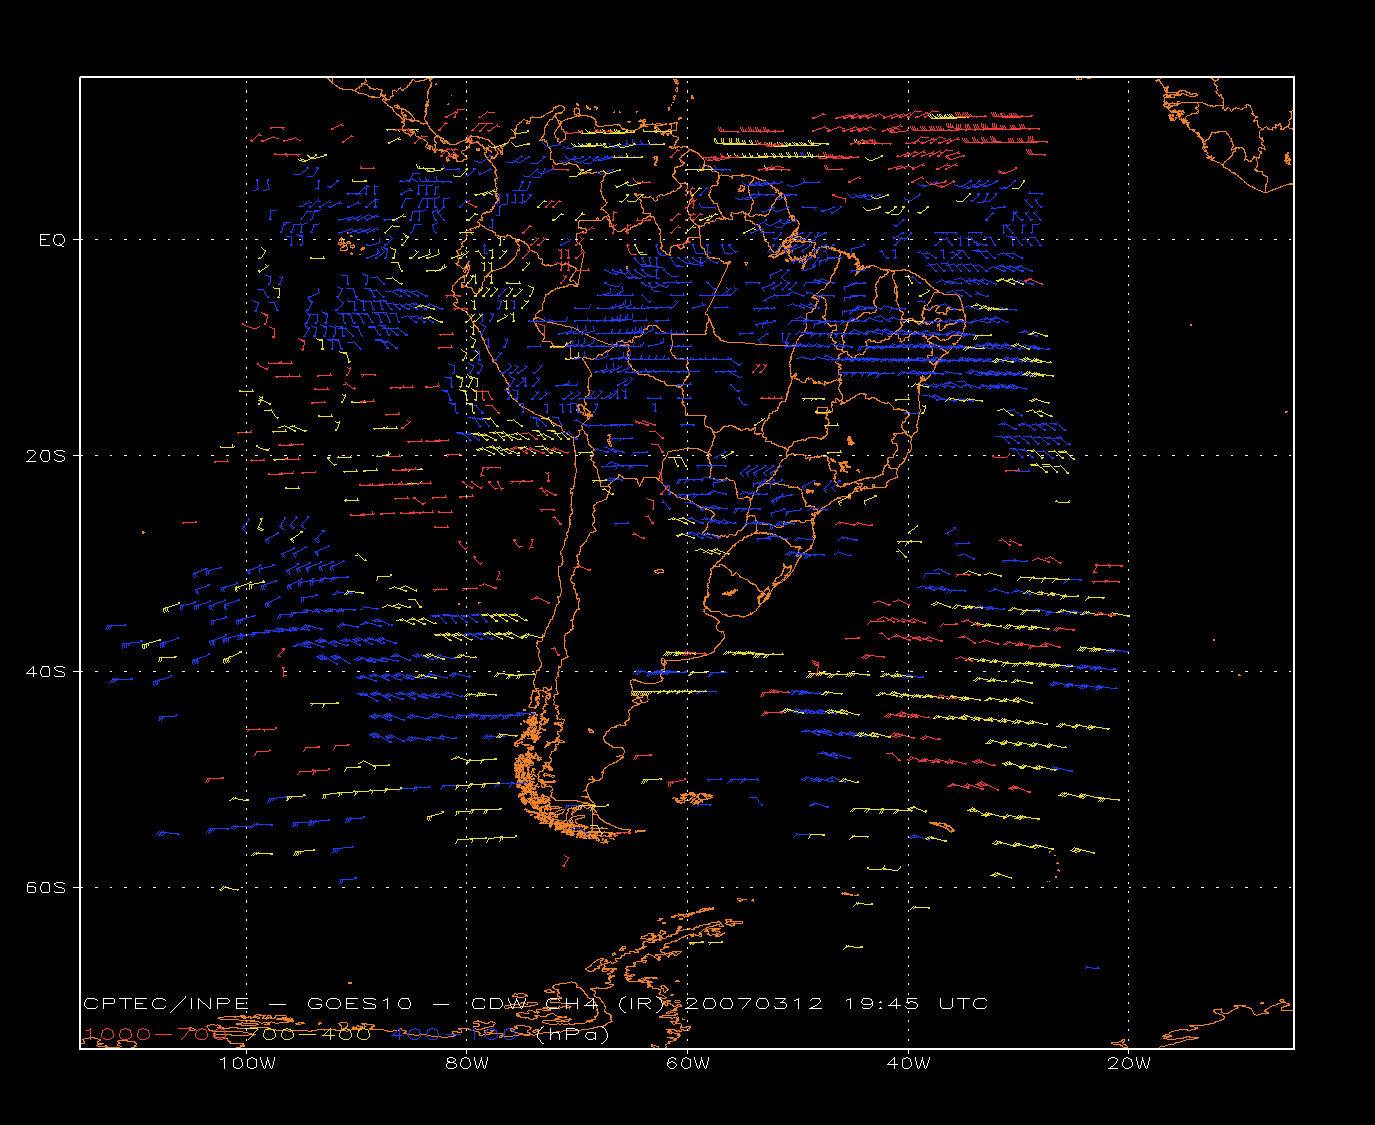The height and width of the screenshot is (1125, 1375).
Task: Click the red 1000-700 pressure legend
Action: [x=156, y=1034]
